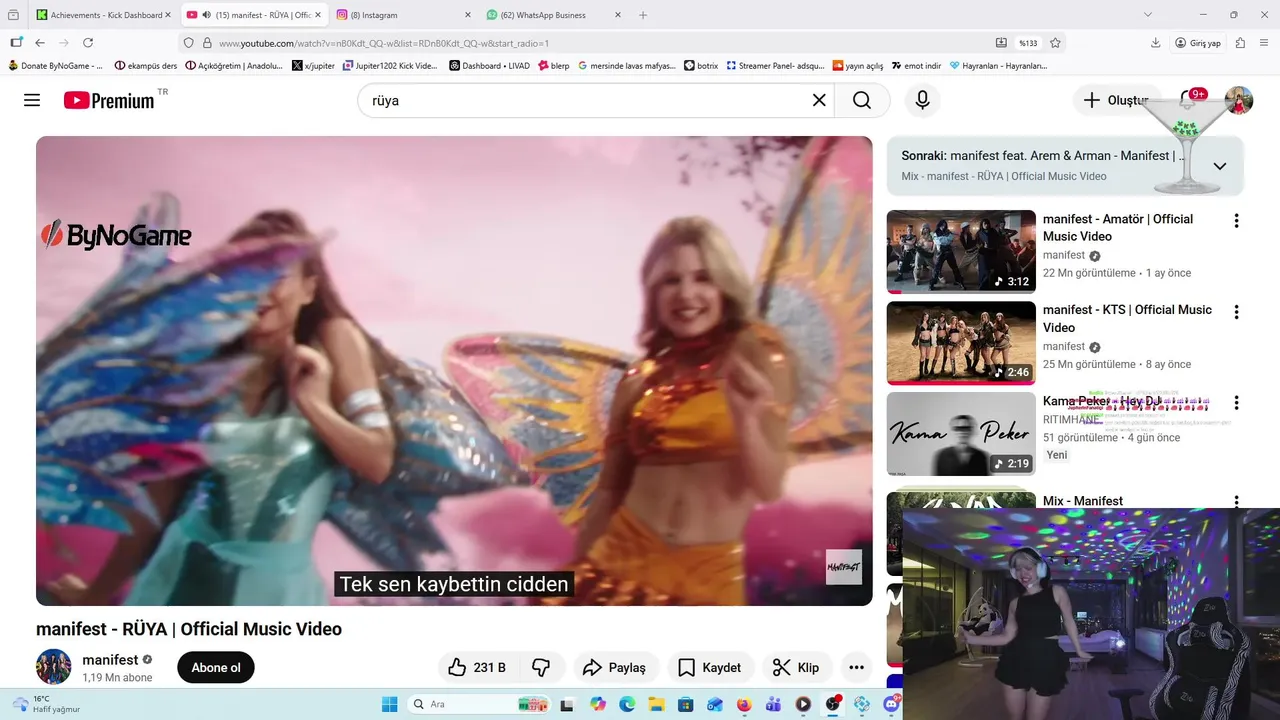Viewport: 1280px width, 720px height.
Task: Open manifest channel avatar
Action: 54,667
